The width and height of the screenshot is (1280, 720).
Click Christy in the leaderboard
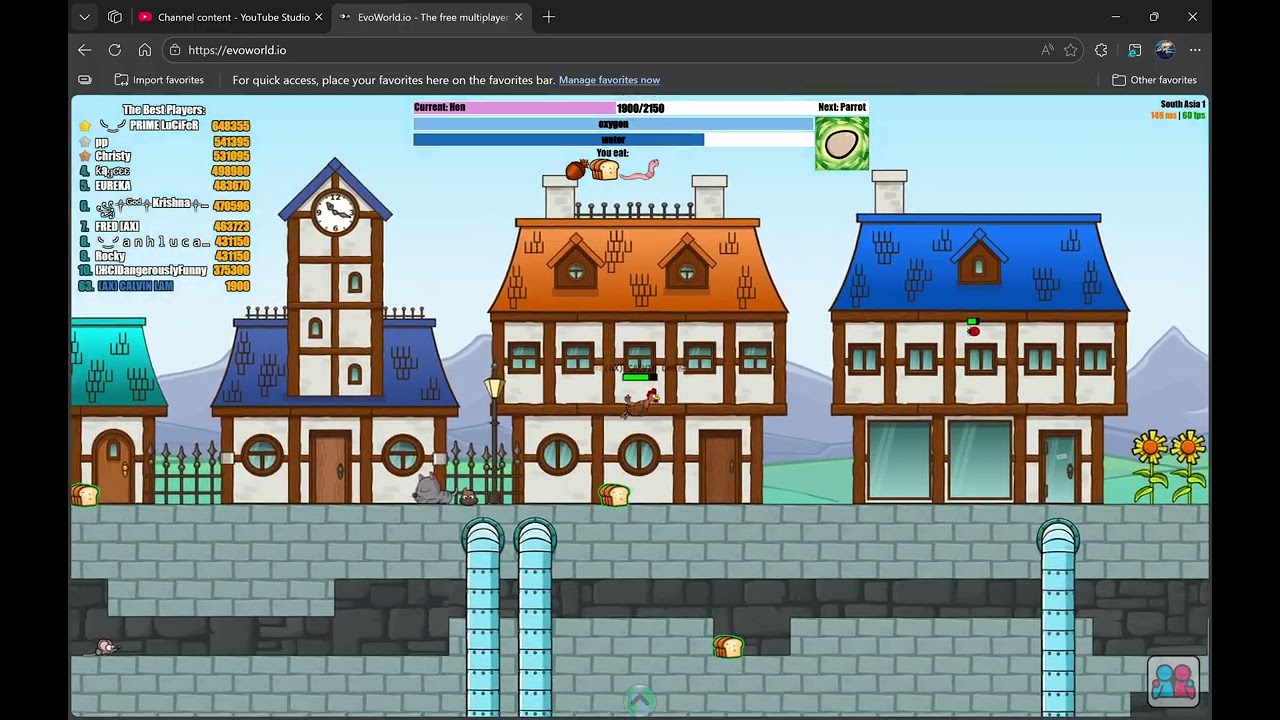tap(113, 156)
